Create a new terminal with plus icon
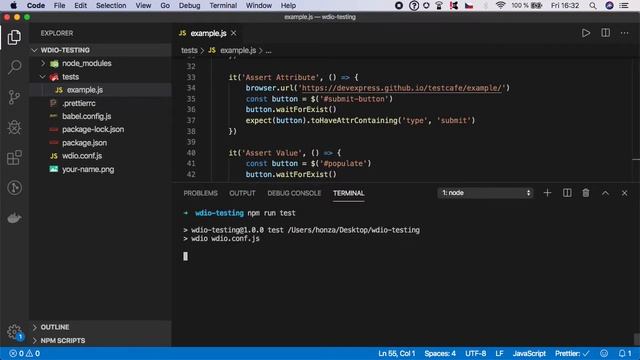Viewport: 640px width, 360px height. (547, 193)
